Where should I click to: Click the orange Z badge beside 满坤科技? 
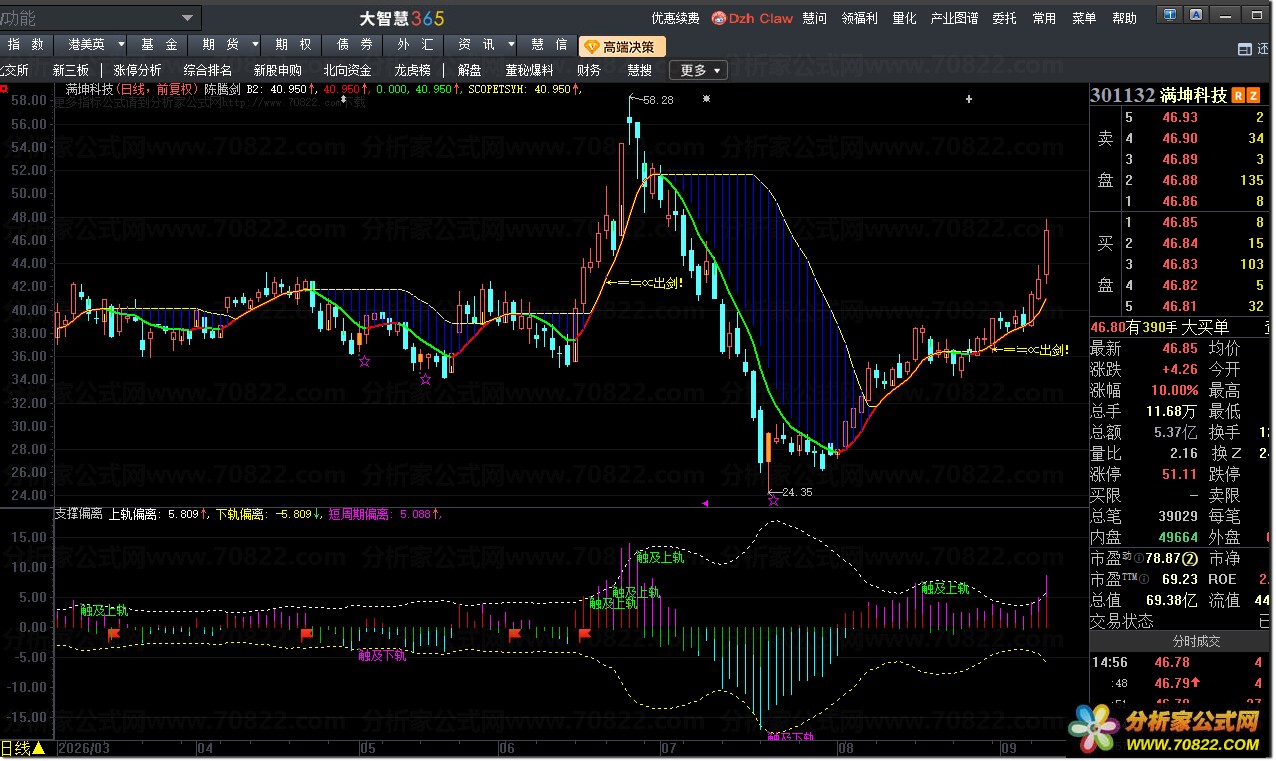pyautogui.click(x=1254, y=96)
